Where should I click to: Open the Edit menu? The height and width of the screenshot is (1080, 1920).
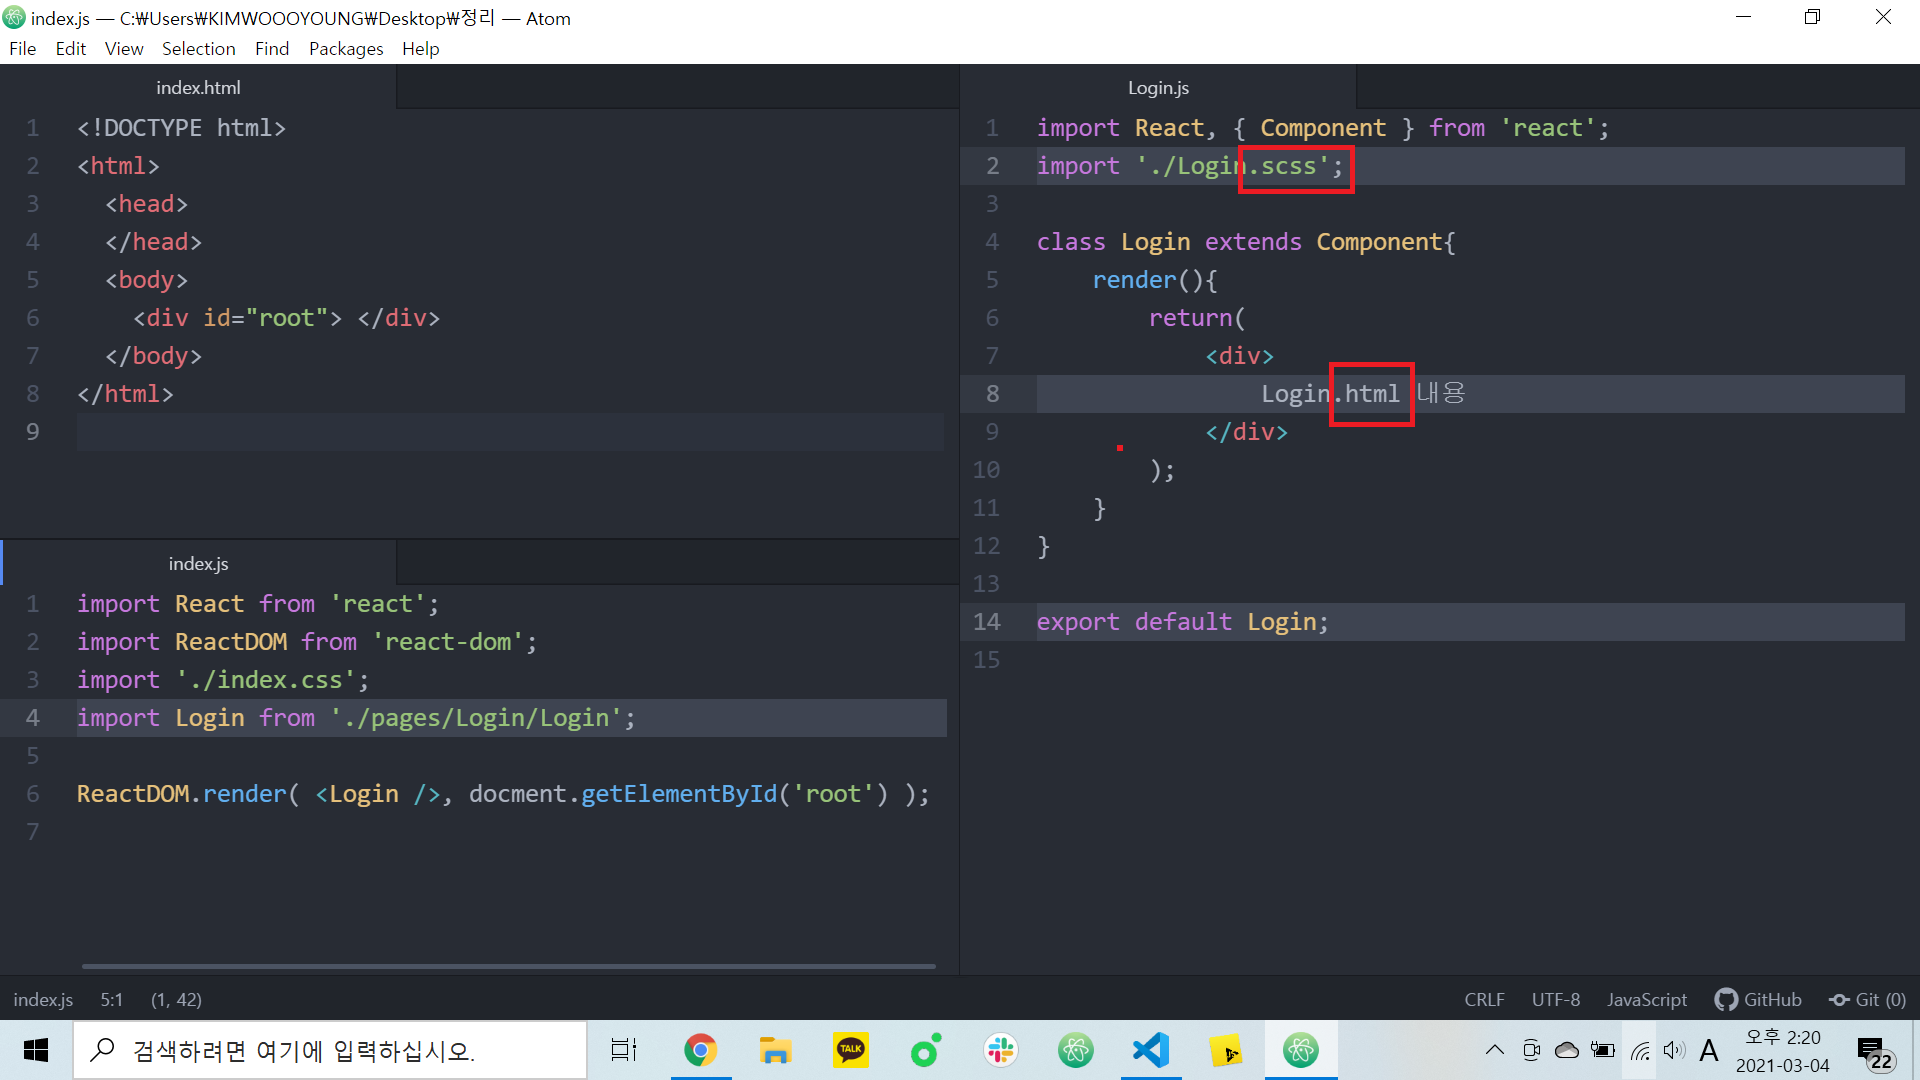70,49
